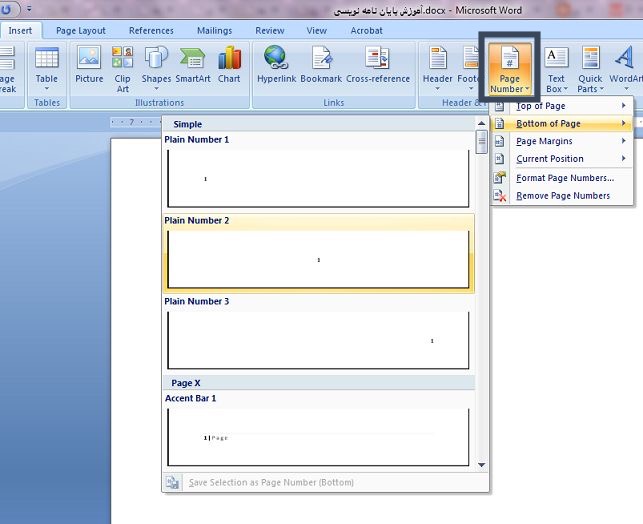Open the Quick Parts dropdown

(590, 68)
